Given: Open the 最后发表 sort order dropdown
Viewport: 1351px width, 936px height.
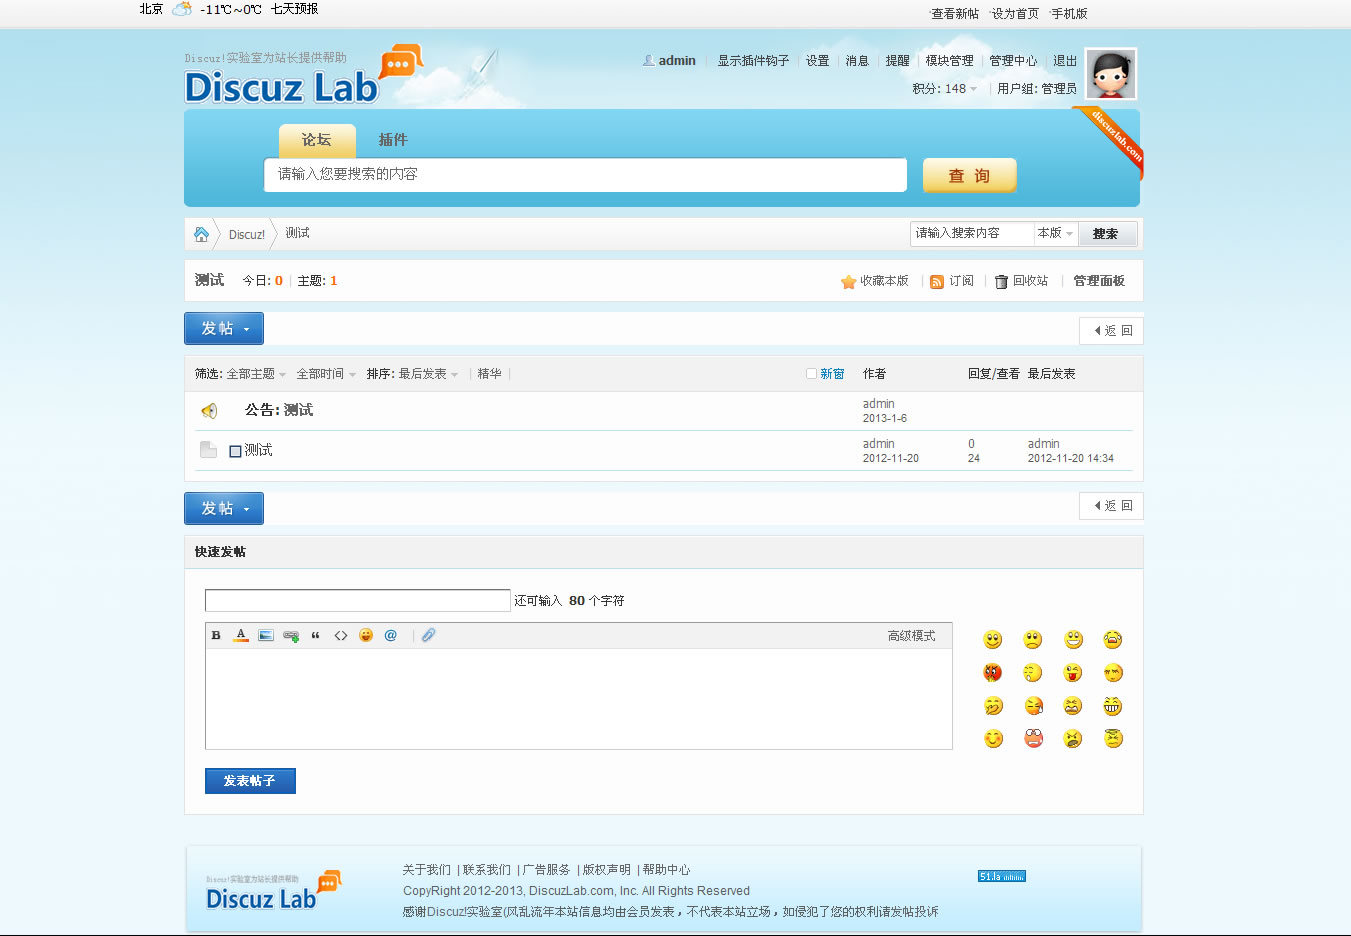Looking at the screenshot, I should point(428,374).
